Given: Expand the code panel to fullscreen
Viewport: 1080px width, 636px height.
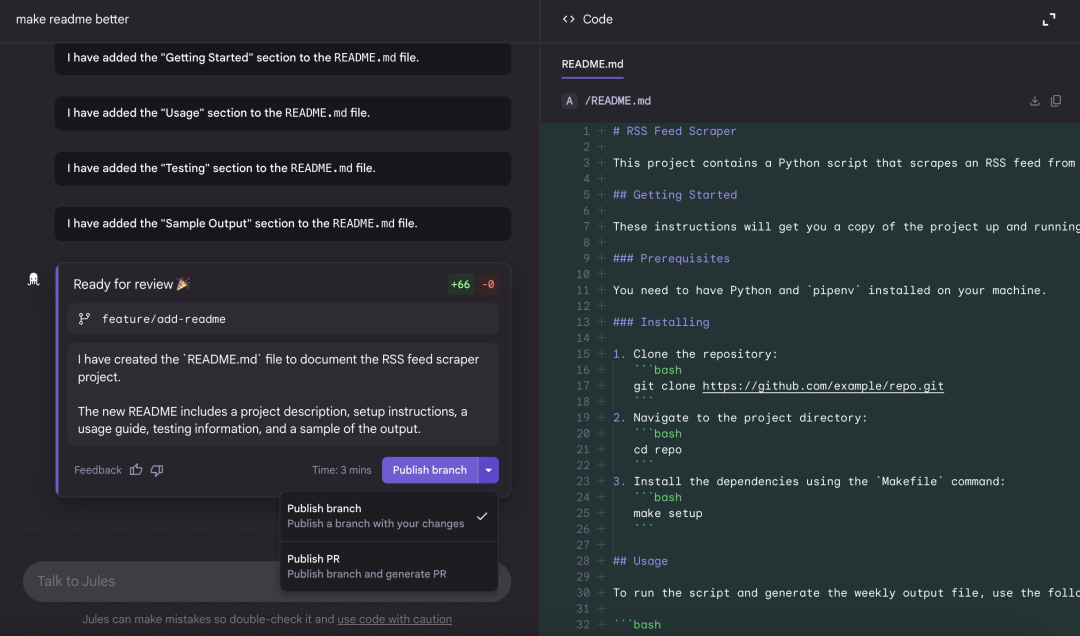Looking at the screenshot, I should pyautogui.click(x=1049, y=19).
